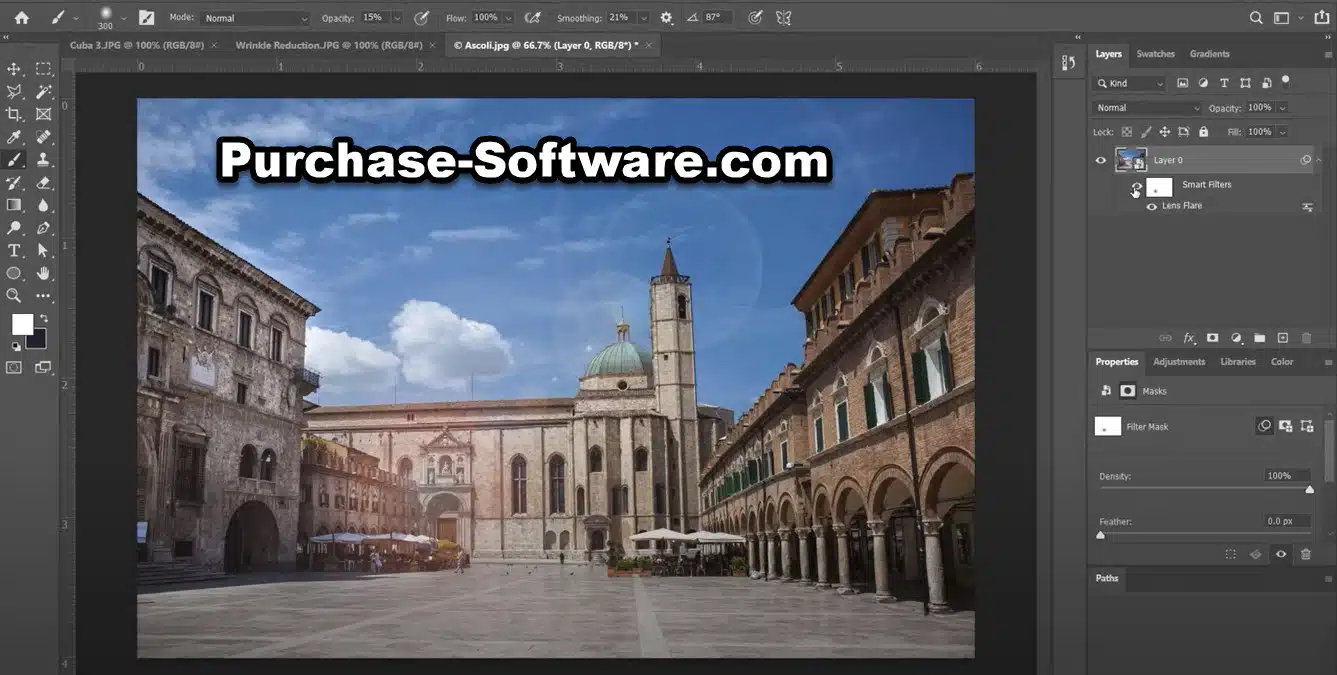Open brush settings gear icon next to Smoothing

(667, 18)
